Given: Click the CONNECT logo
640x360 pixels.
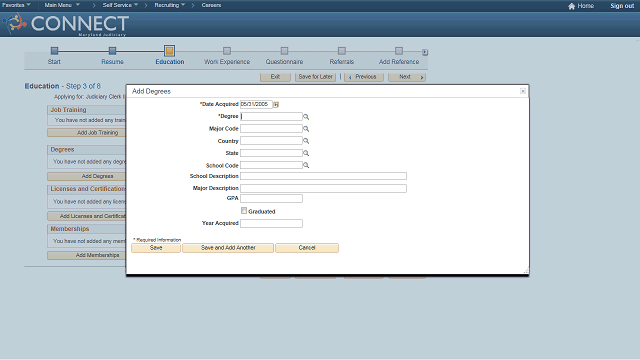Looking at the screenshot, I should [66, 24].
